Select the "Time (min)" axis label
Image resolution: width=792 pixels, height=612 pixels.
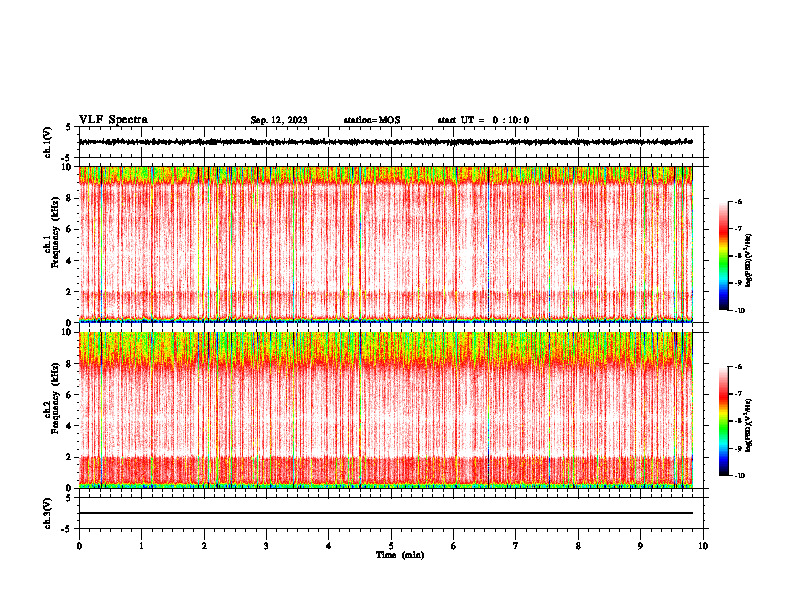(400, 555)
